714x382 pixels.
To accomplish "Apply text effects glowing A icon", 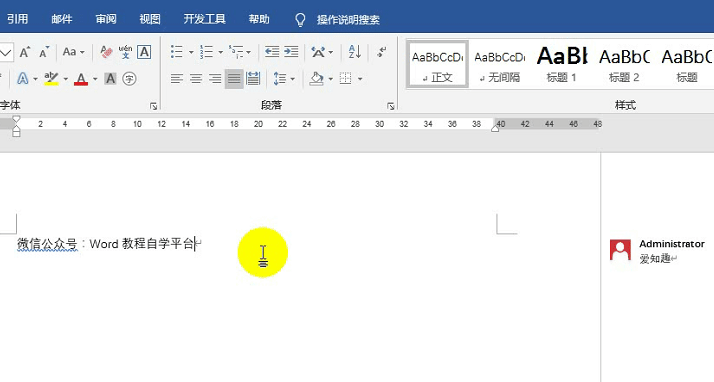I will [x=22, y=79].
